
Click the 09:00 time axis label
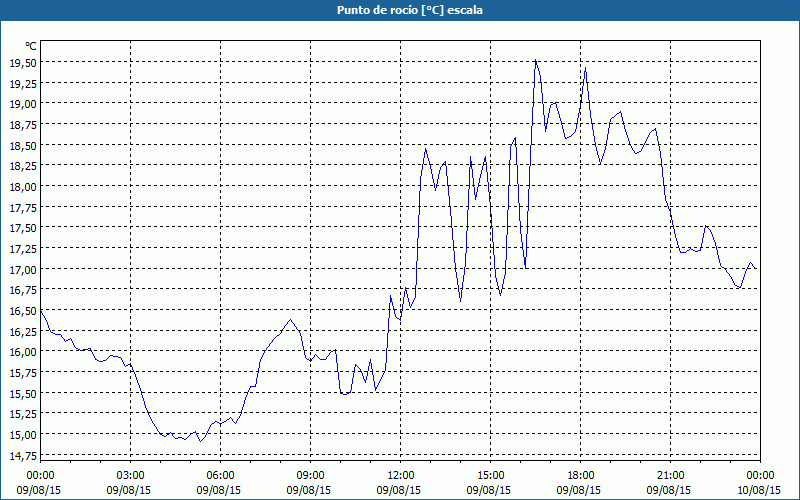tap(310, 476)
